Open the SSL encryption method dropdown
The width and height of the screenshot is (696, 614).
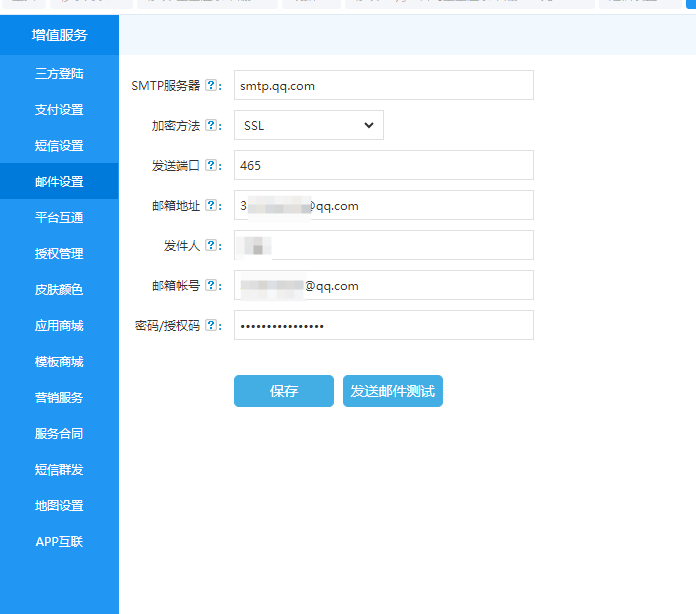[308, 125]
